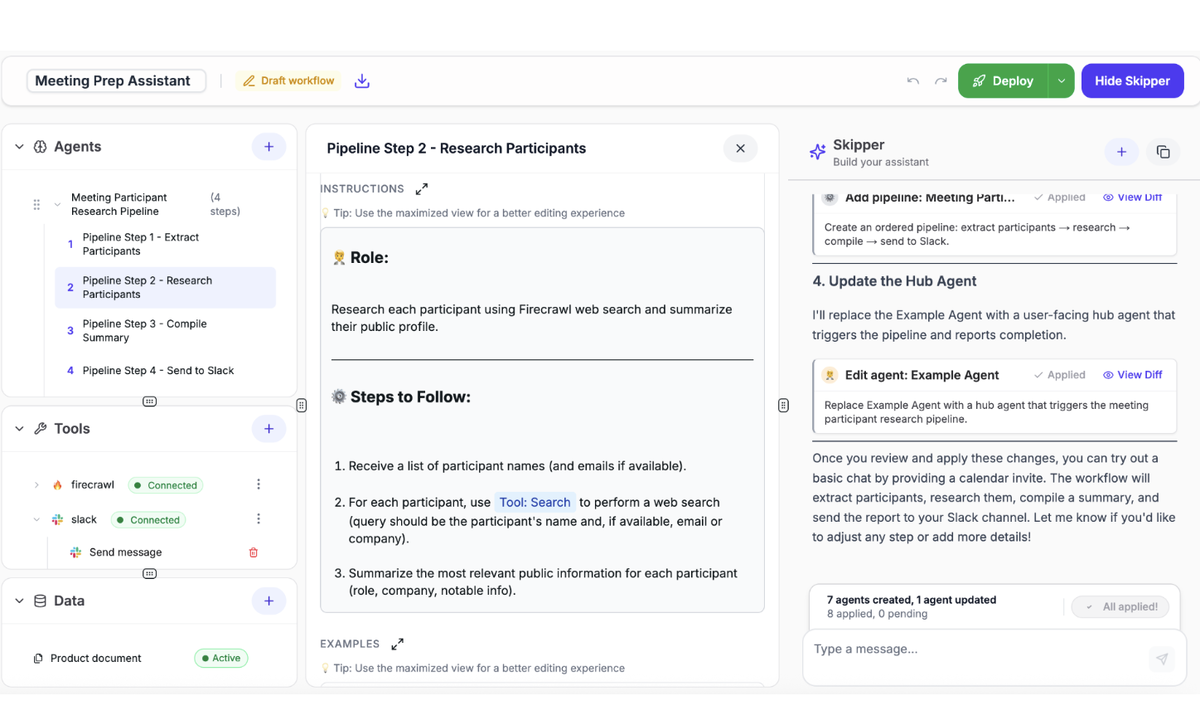
Task: Click the download workflow icon
Action: click(x=361, y=80)
